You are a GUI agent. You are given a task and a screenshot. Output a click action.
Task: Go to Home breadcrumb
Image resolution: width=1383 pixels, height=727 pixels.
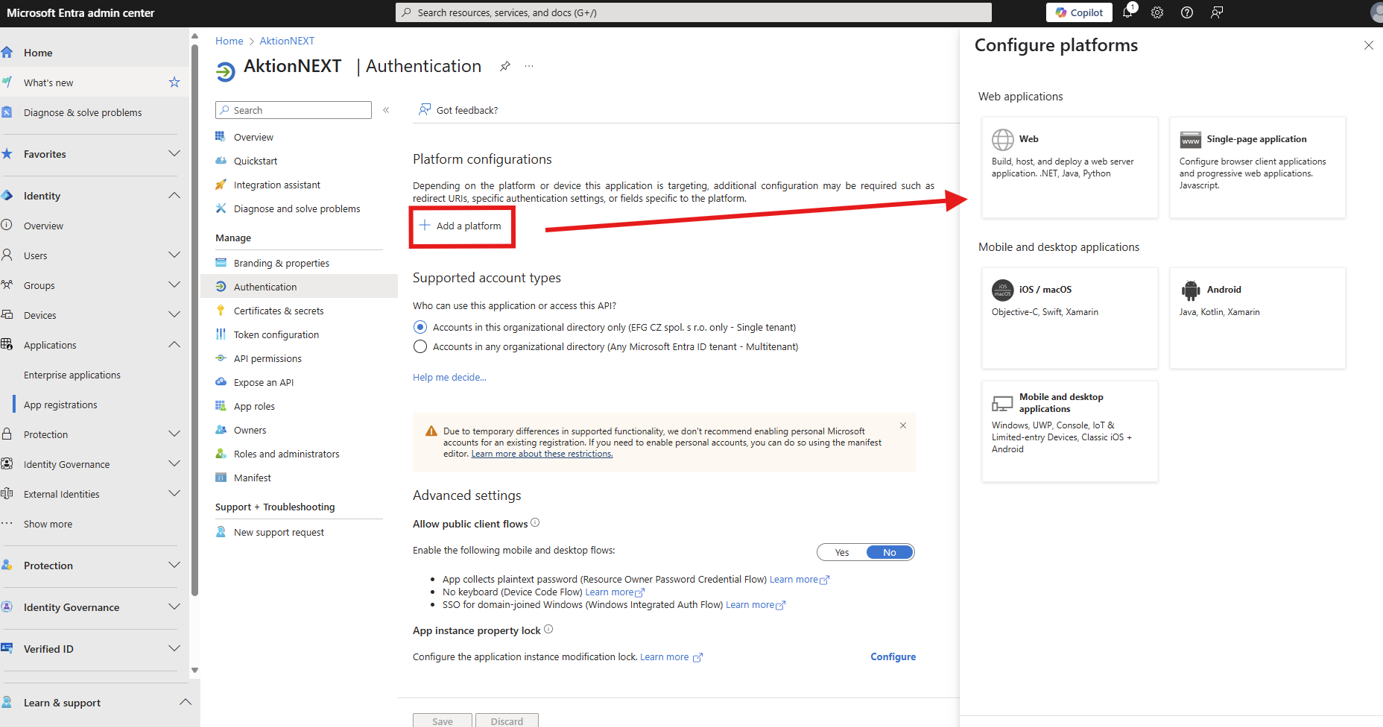point(229,41)
